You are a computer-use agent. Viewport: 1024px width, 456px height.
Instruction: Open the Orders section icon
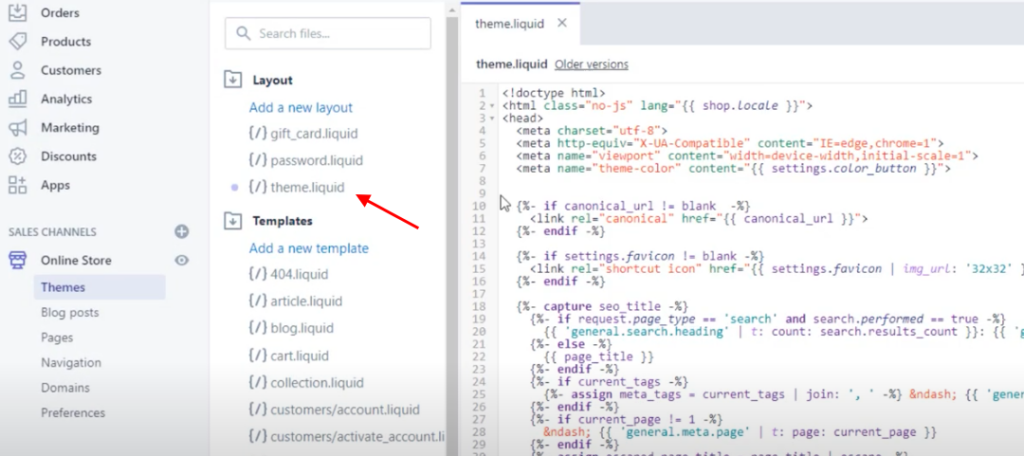pos(18,12)
